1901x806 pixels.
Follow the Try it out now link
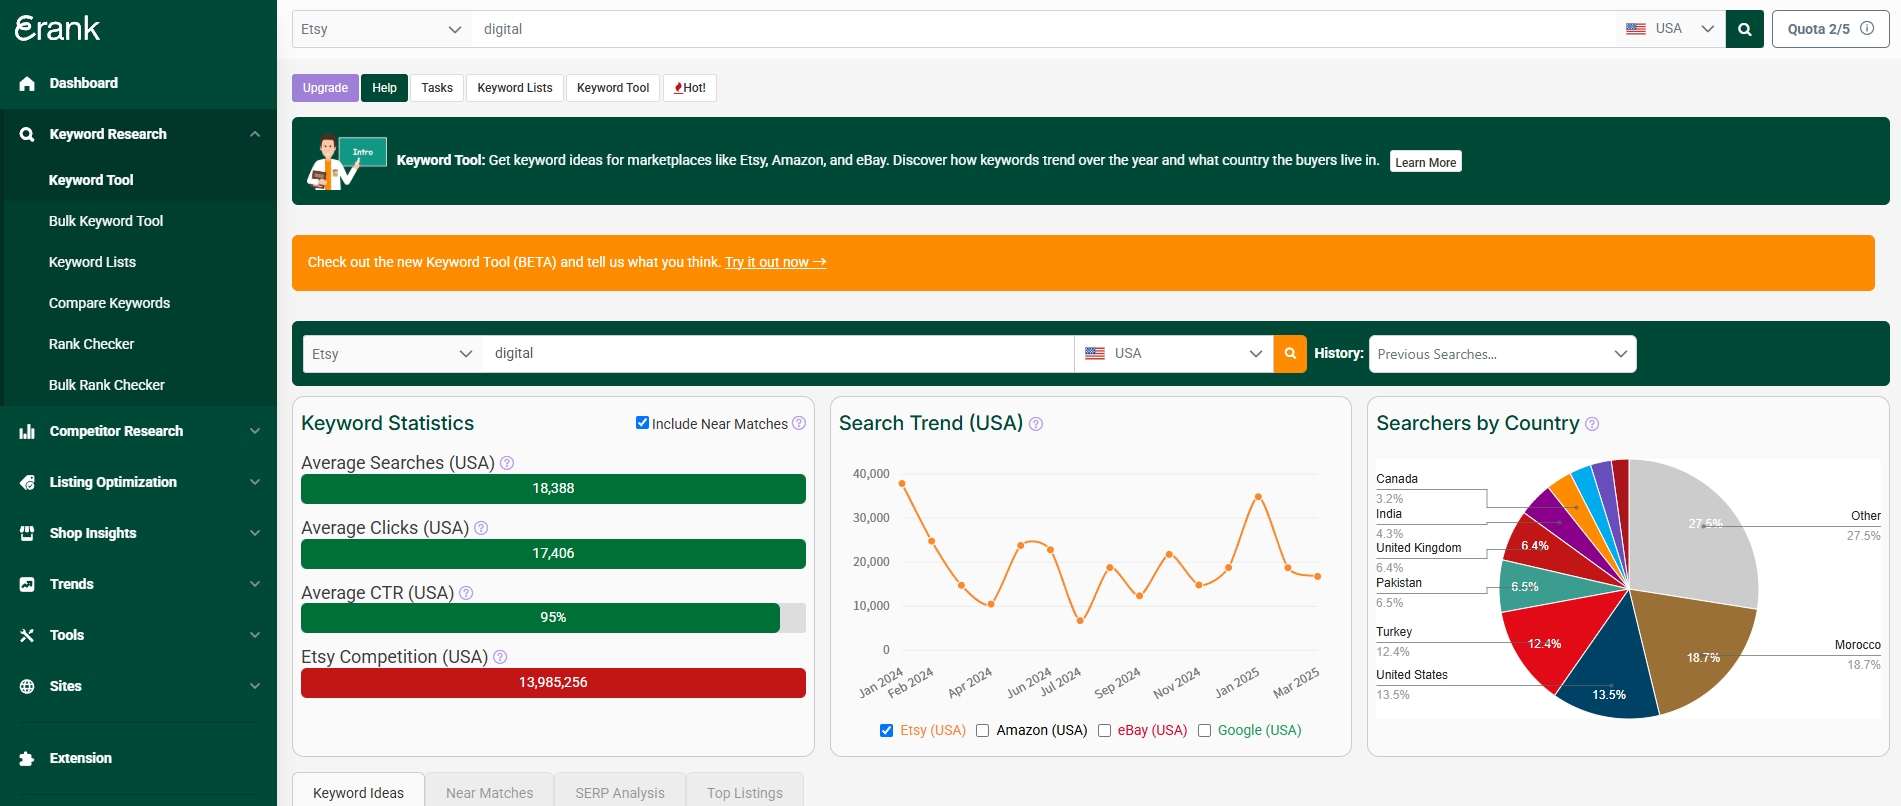tap(776, 262)
